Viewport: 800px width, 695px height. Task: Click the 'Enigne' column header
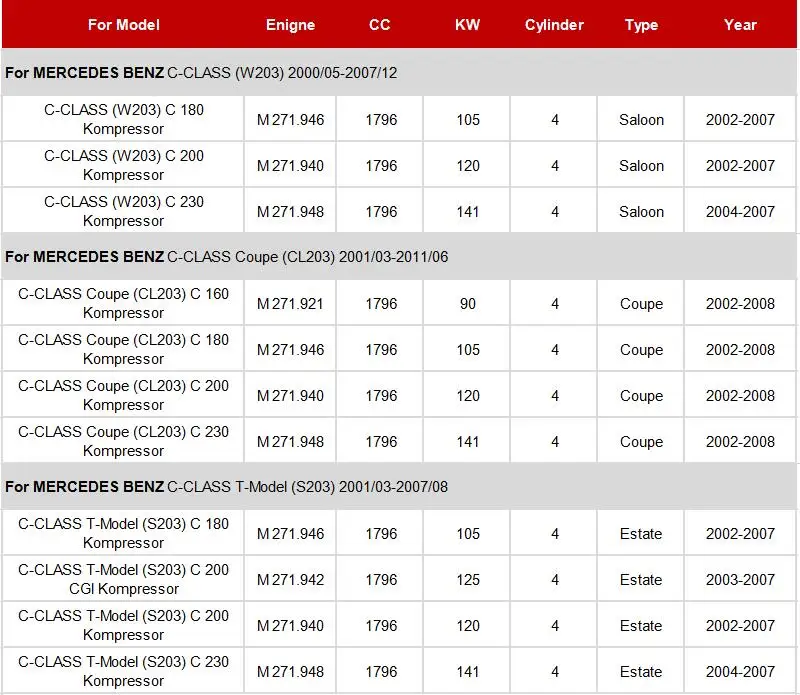(x=290, y=24)
